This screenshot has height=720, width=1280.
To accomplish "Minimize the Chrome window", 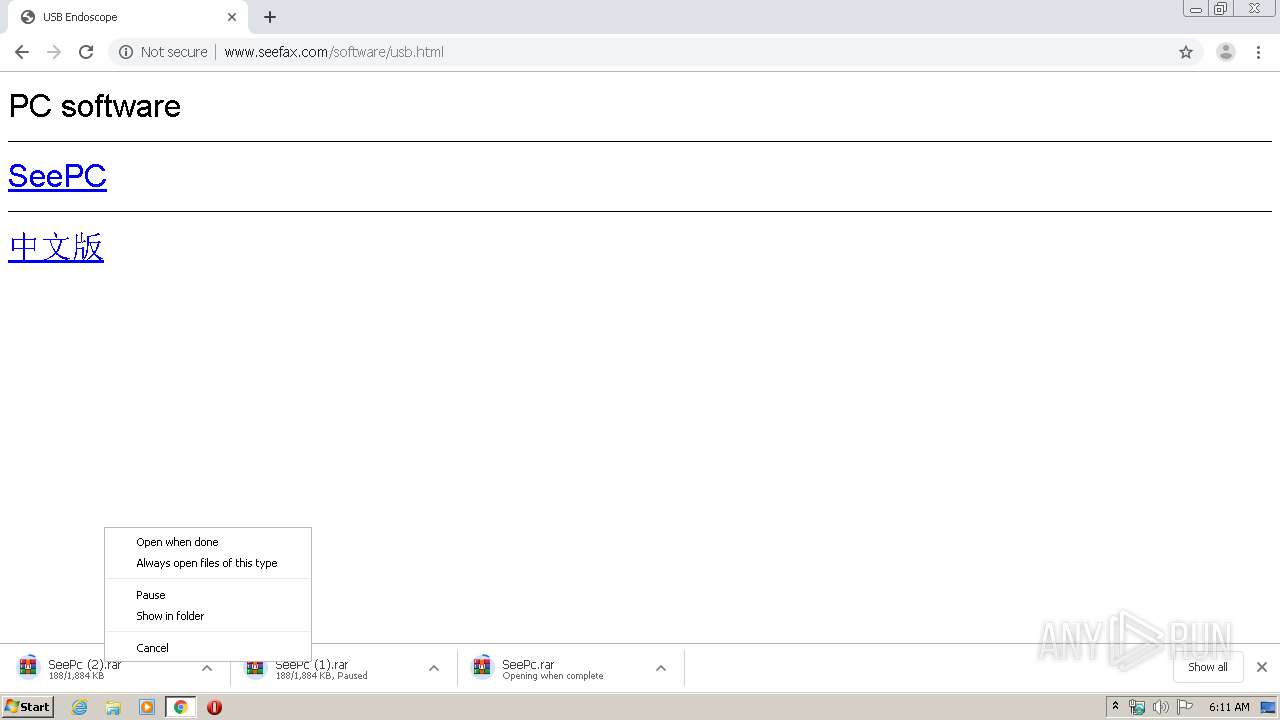I will [1196, 8].
